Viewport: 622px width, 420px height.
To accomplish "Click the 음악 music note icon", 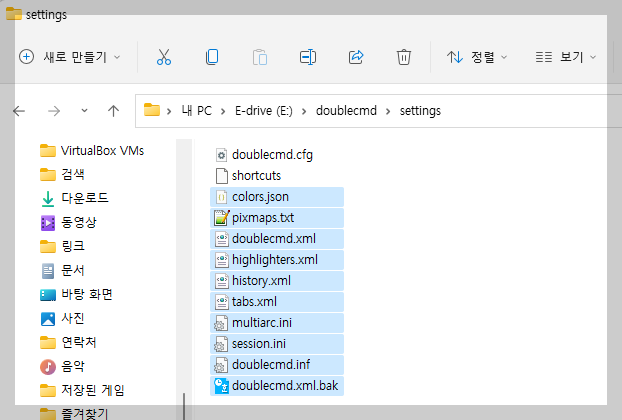I will (x=48, y=367).
